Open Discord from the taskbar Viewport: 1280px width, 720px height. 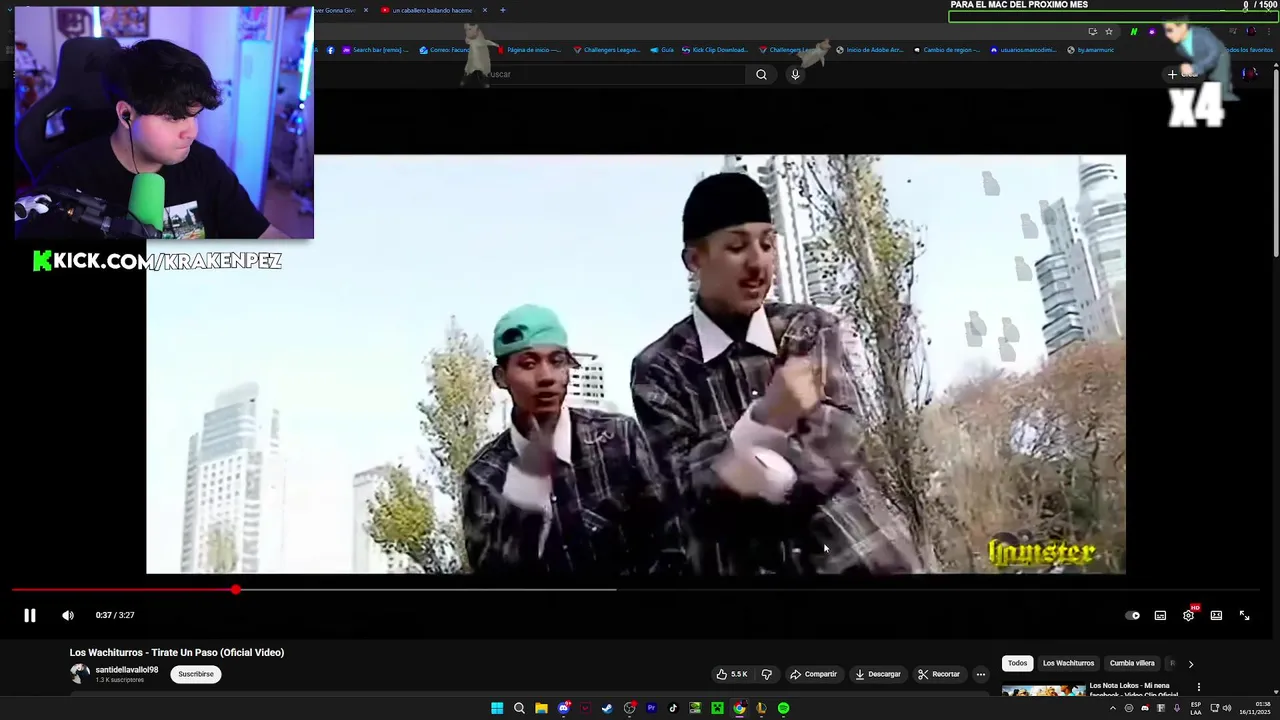564,708
